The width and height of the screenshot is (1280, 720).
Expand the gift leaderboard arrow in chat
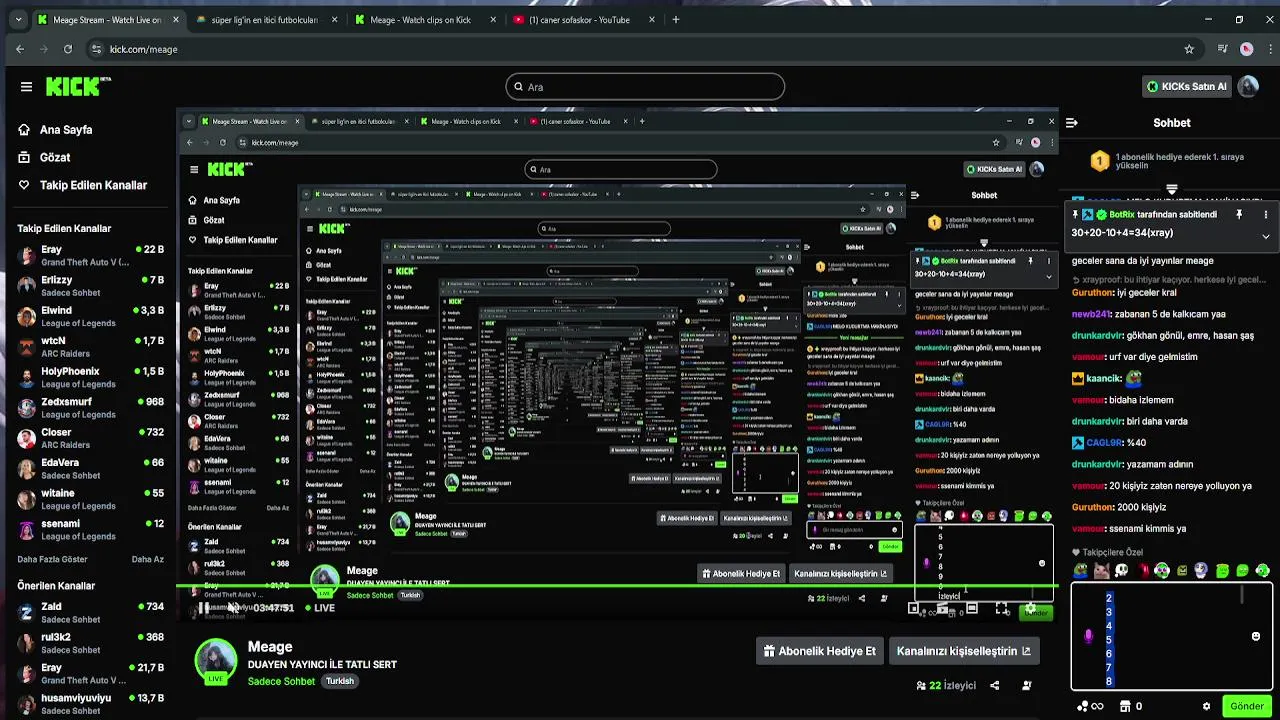click(1172, 188)
